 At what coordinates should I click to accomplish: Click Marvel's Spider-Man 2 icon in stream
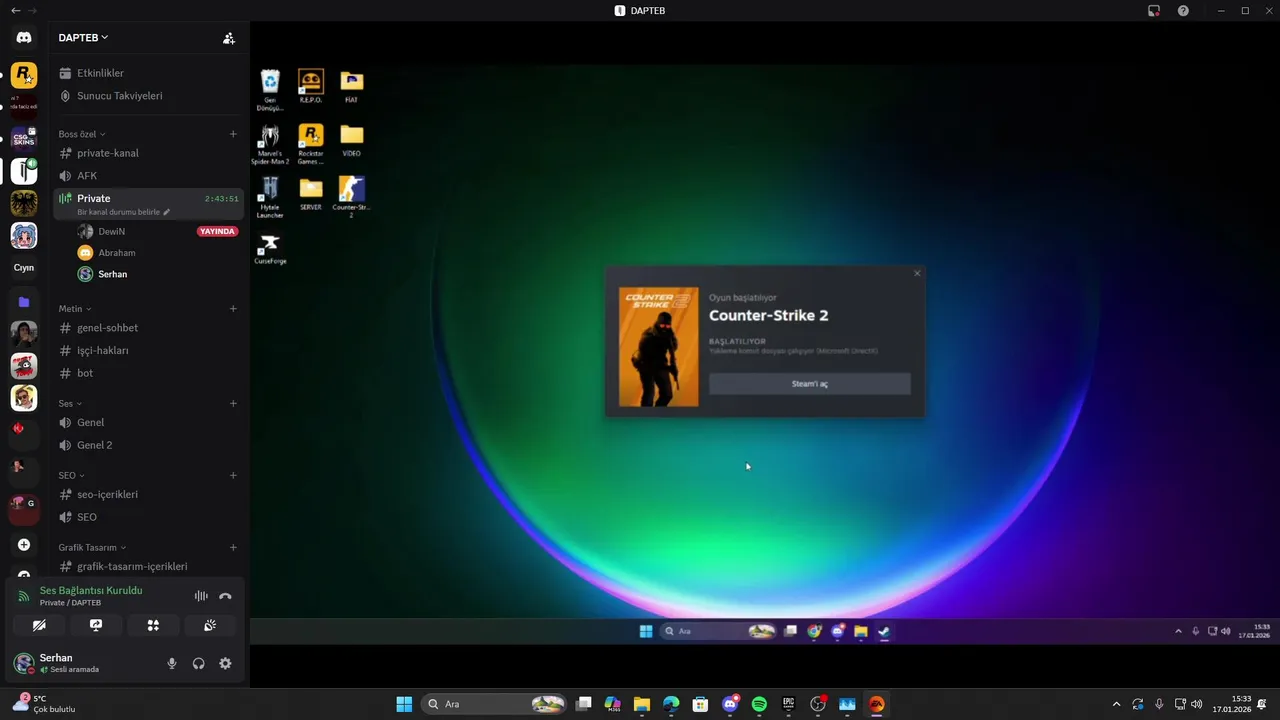coord(270,144)
